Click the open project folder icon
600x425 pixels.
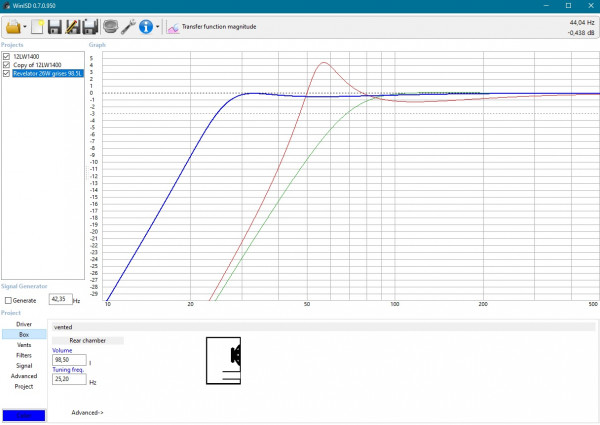(12, 26)
